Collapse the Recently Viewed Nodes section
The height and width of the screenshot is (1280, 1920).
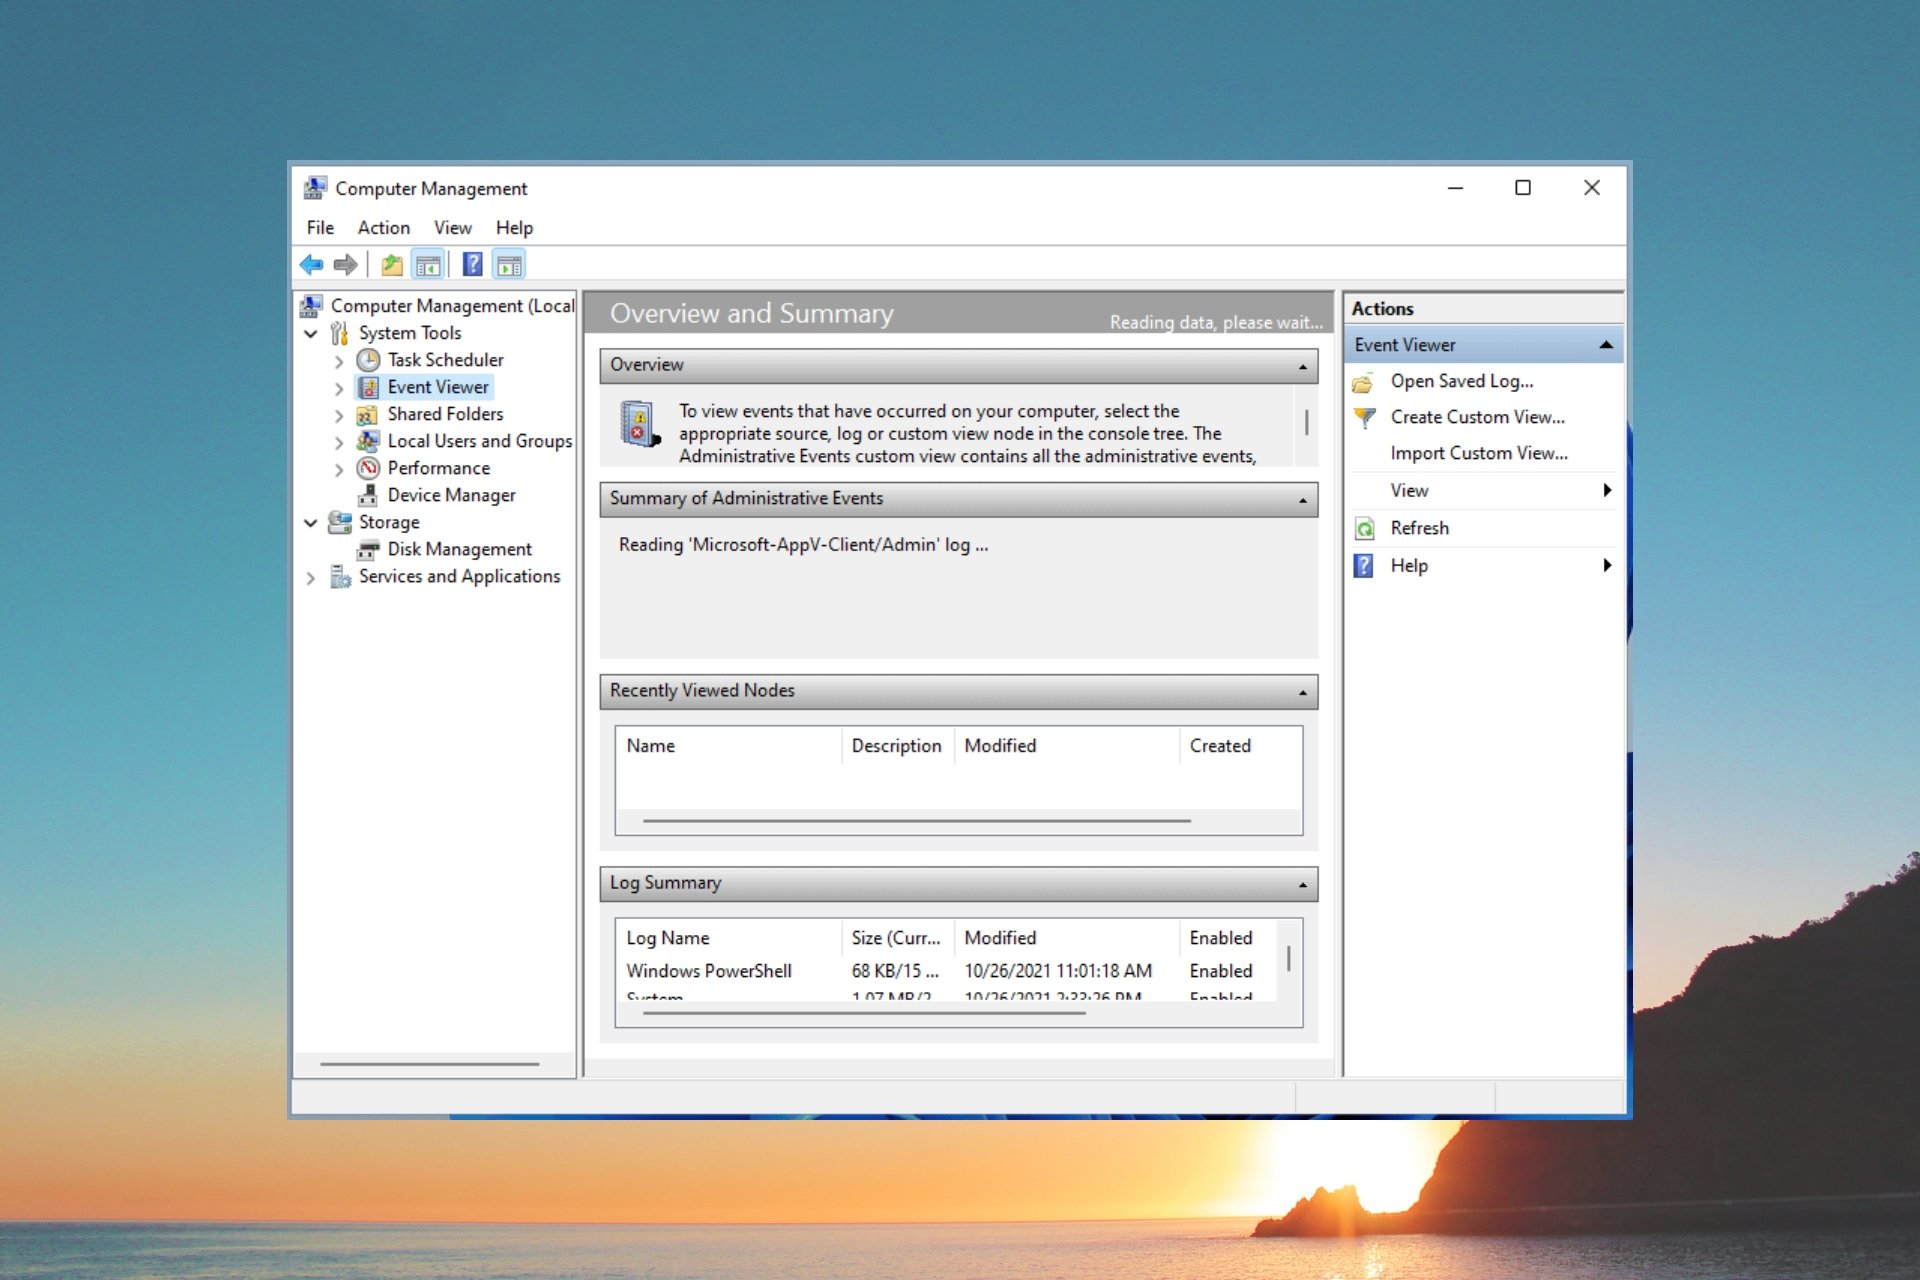point(1303,692)
